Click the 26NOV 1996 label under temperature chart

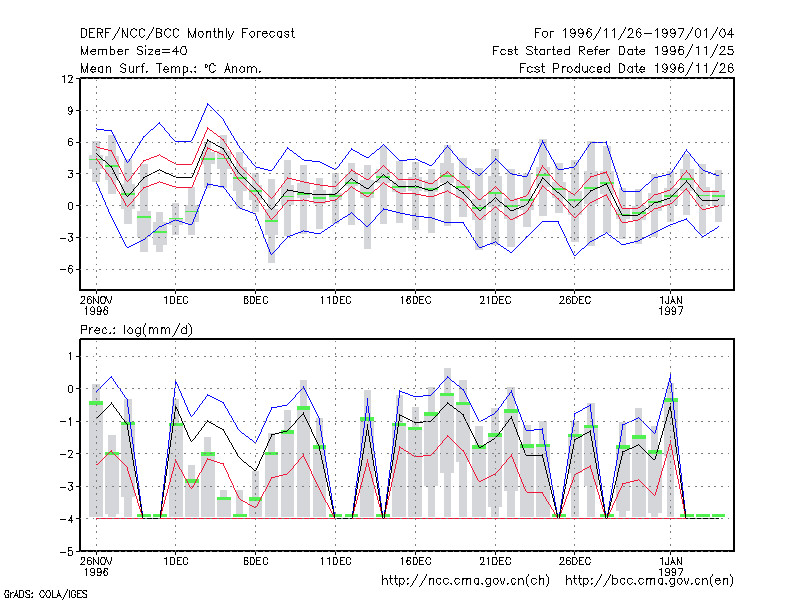pos(96,306)
